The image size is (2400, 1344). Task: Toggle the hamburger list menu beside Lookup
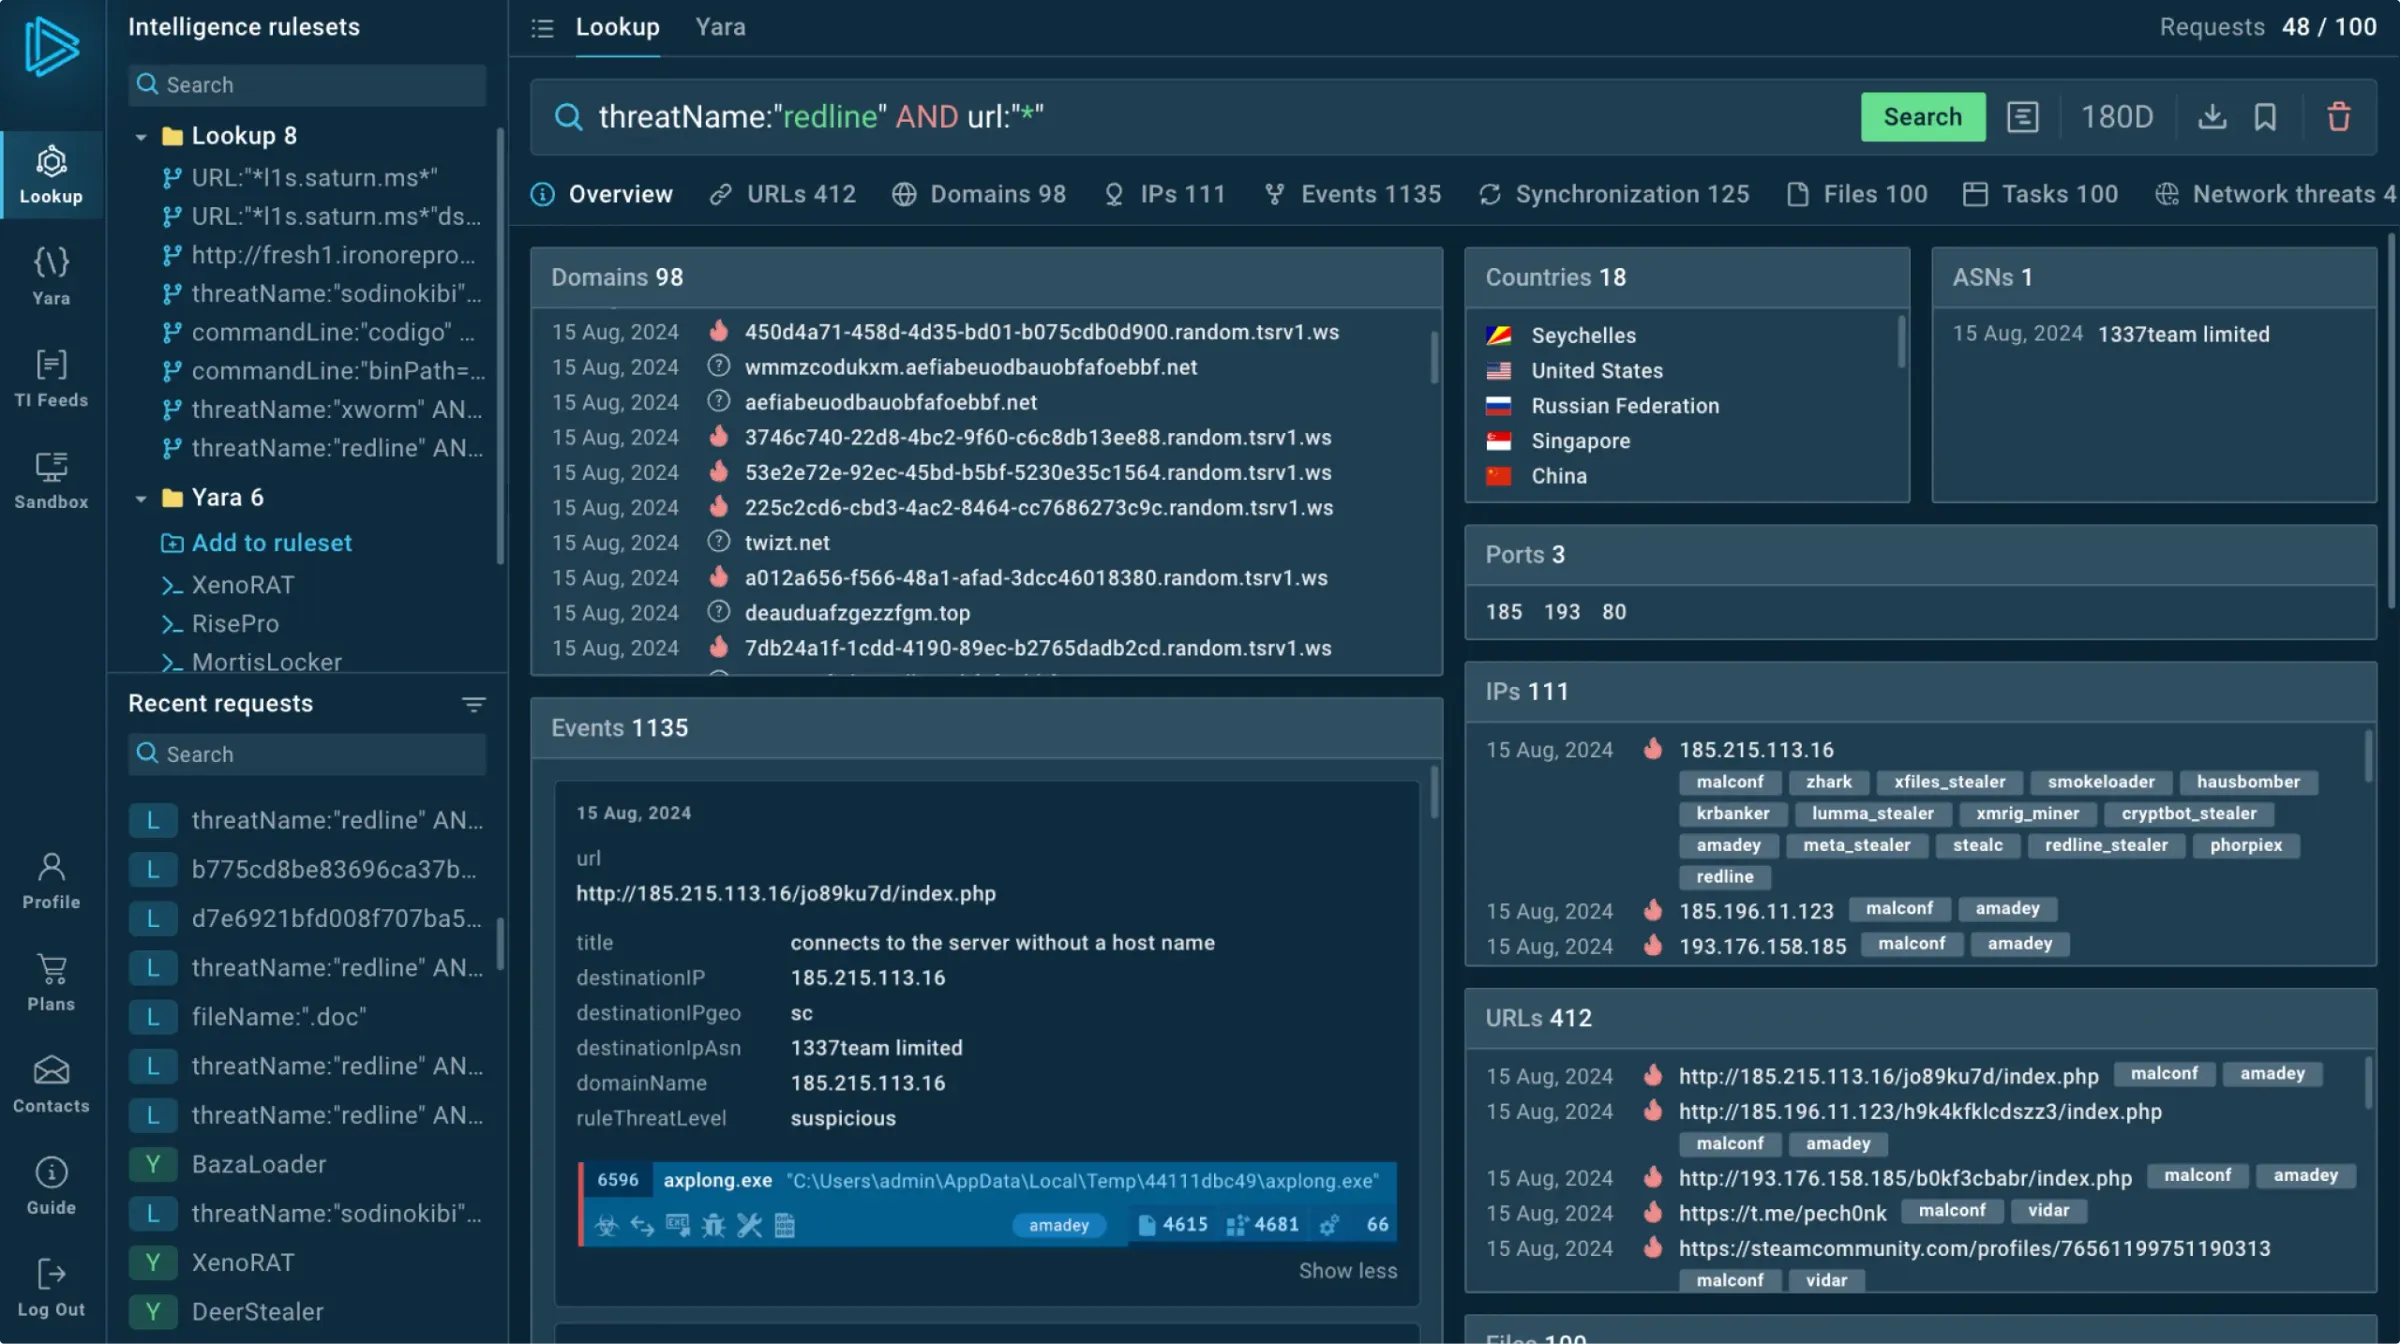[542, 28]
